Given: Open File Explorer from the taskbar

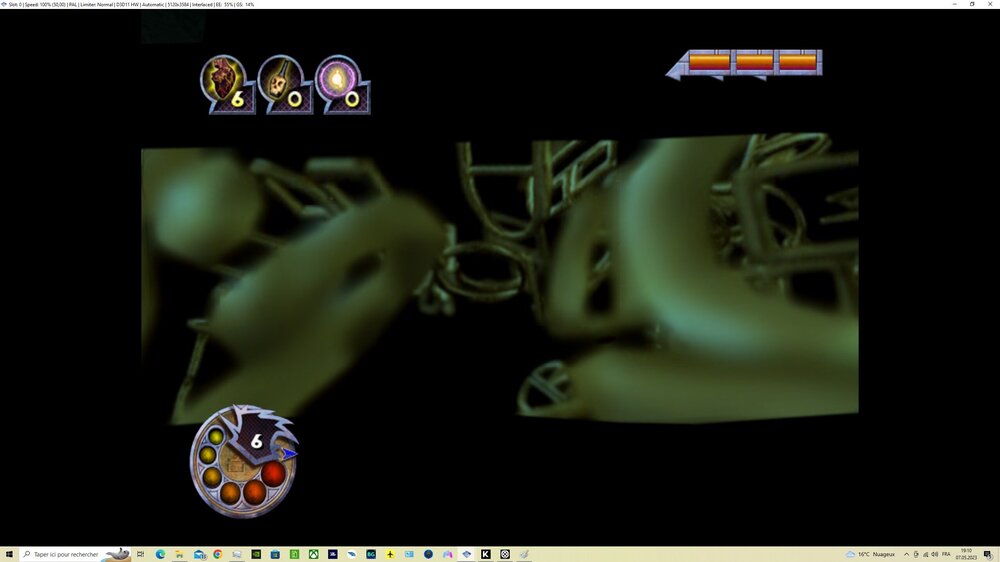Looking at the screenshot, I should pyautogui.click(x=179, y=554).
